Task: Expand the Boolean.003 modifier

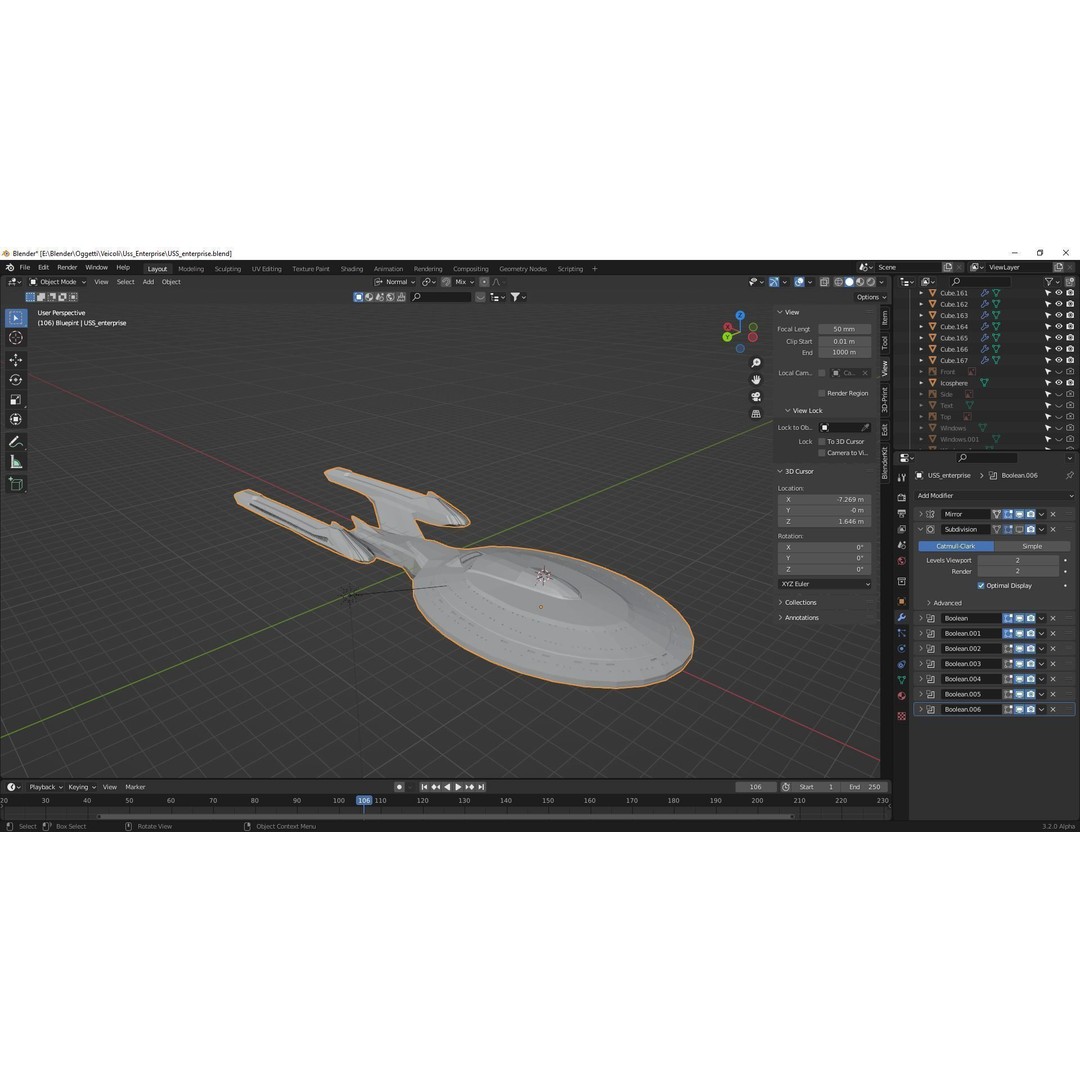Action: (921, 664)
